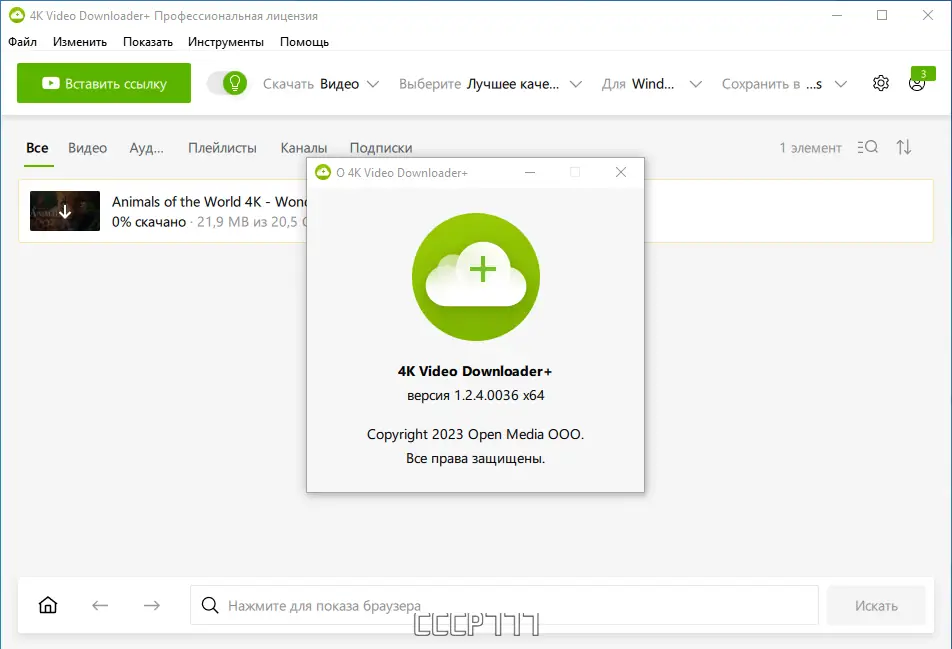
Task: Click the large green cloud logo in About
Action: pyautogui.click(x=476, y=277)
